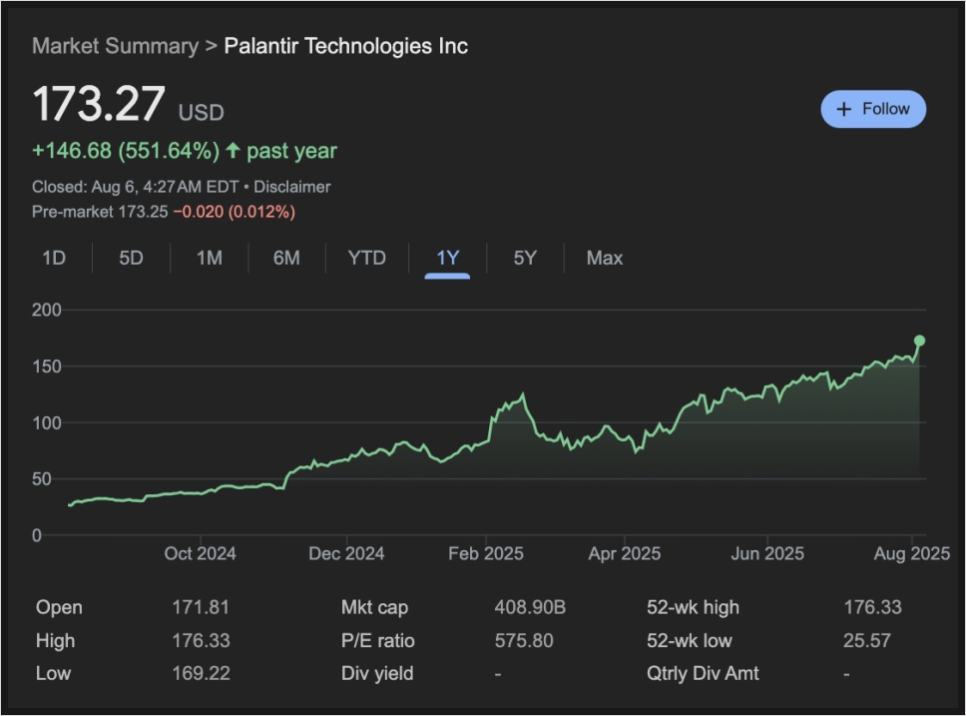Select the YTD range tab

[x=367, y=258]
